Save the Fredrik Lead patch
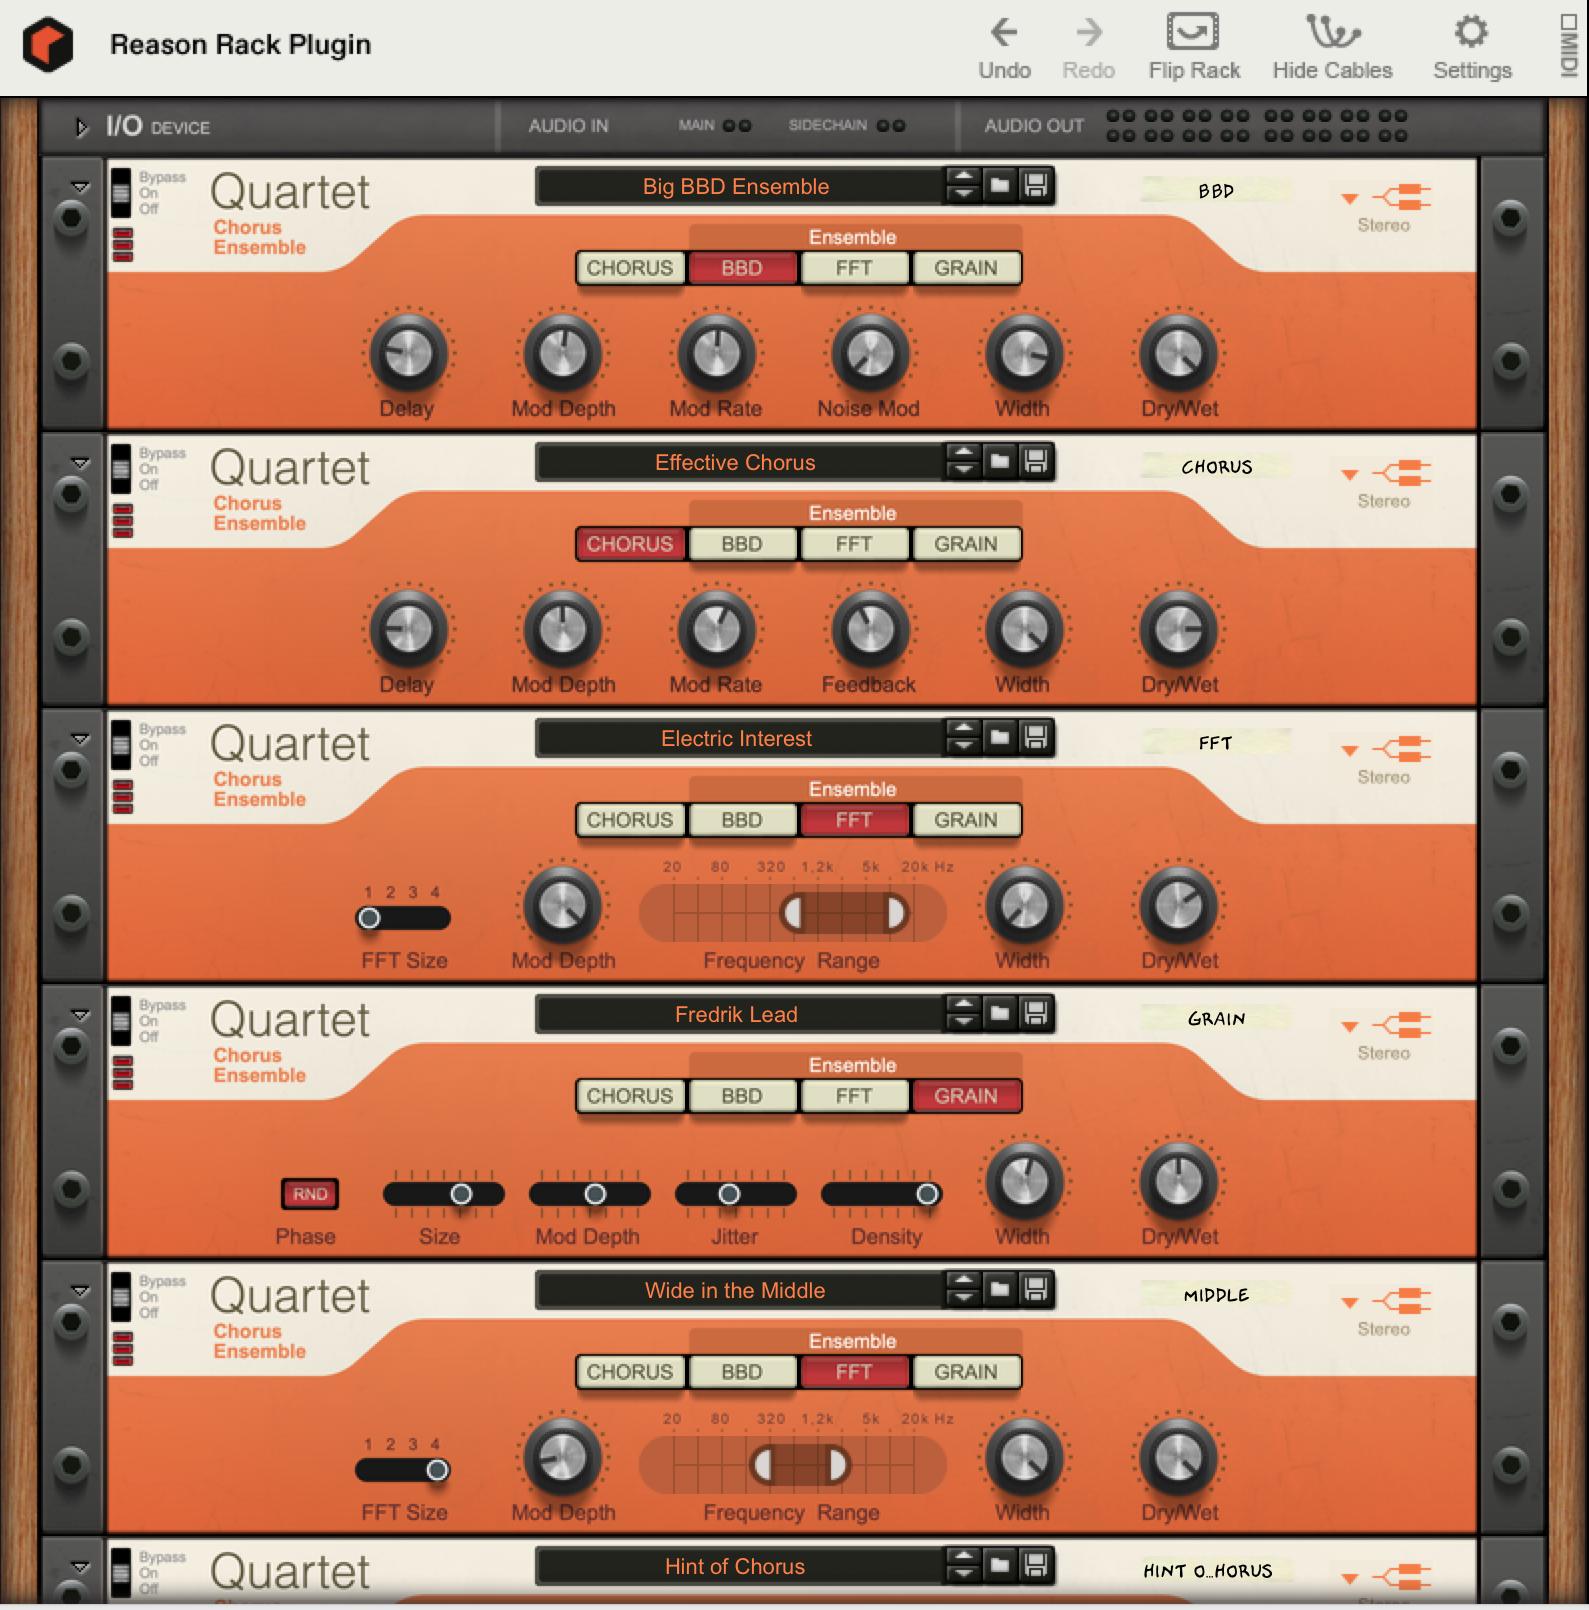Screen dimensions: 1589x1610 tap(1035, 1013)
